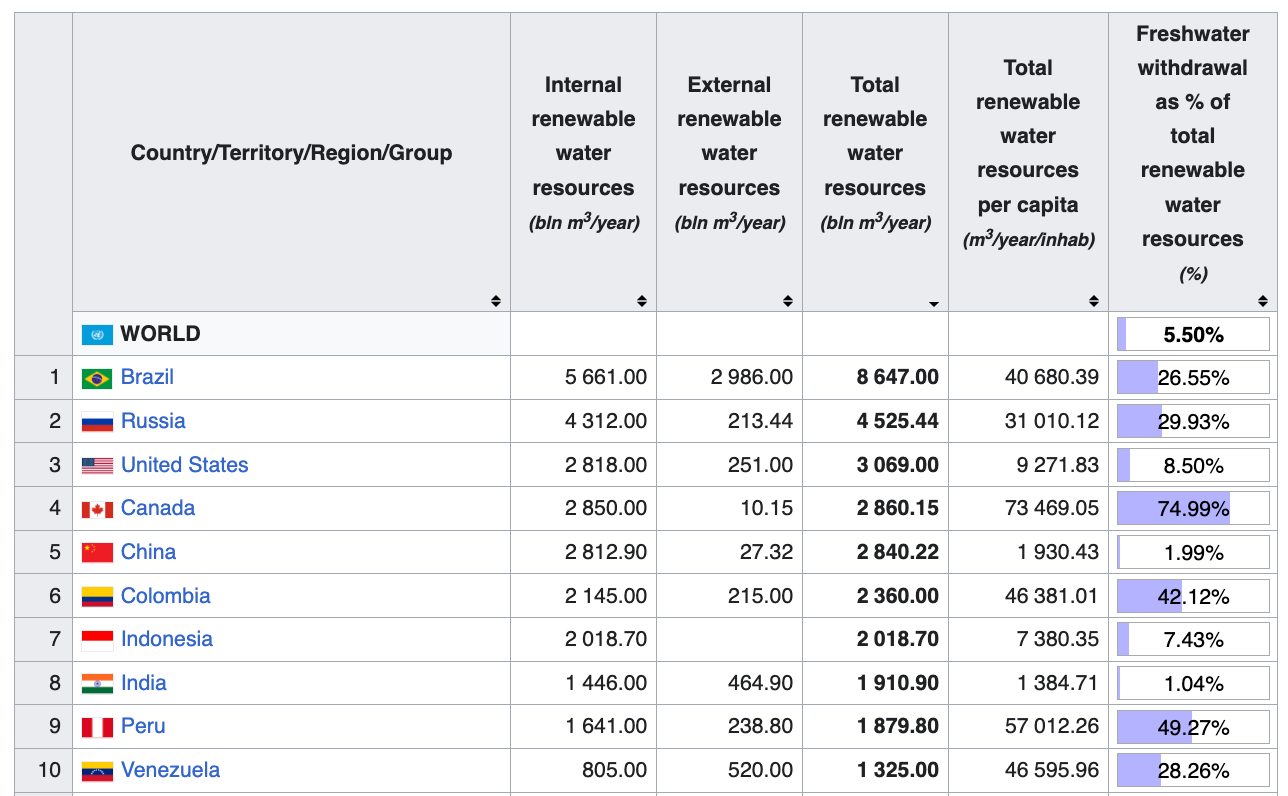1288x796 pixels.
Task: Open the Venezuela link
Action: [170, 770]
